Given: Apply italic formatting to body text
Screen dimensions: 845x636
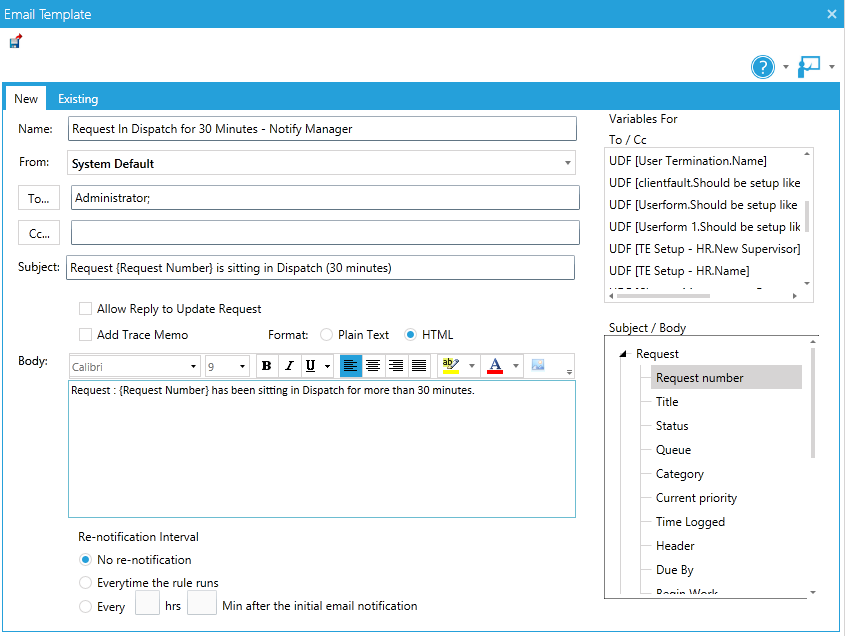Looking at the screenshot, I should (x=288, y=365).
